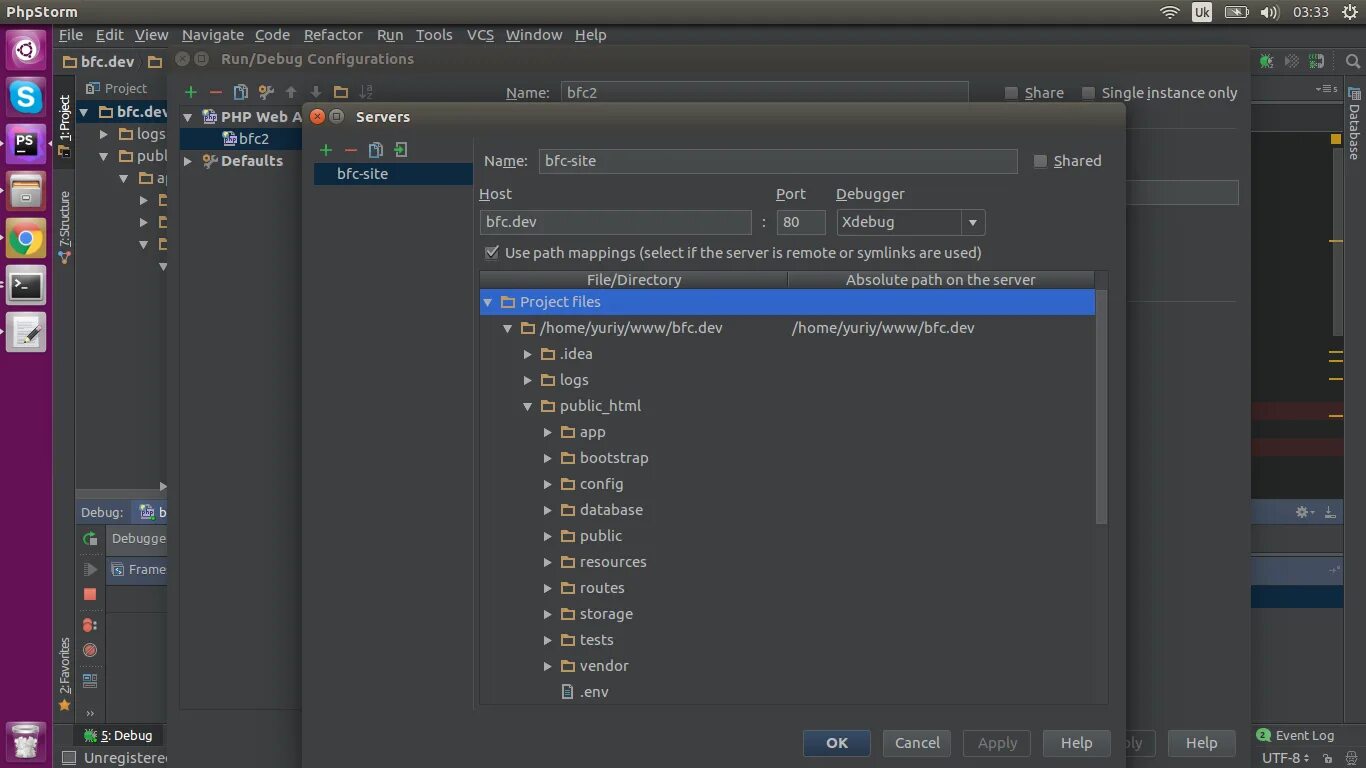Select the storage folder row
Image resolution: width=1366 pixels, height=768 pixels.
point(788,614)
